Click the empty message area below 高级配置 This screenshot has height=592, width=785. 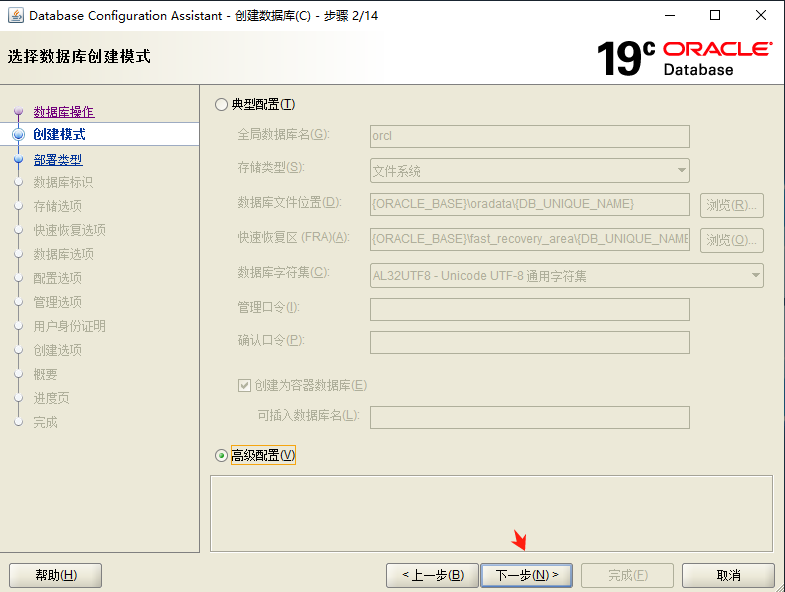[x=491, y=513]
